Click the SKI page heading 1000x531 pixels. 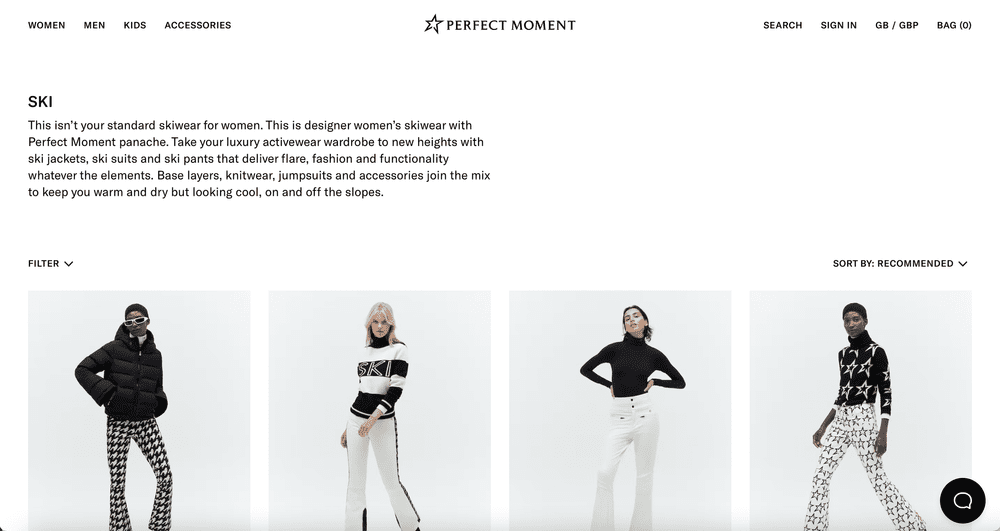click(x=40, y=102)
